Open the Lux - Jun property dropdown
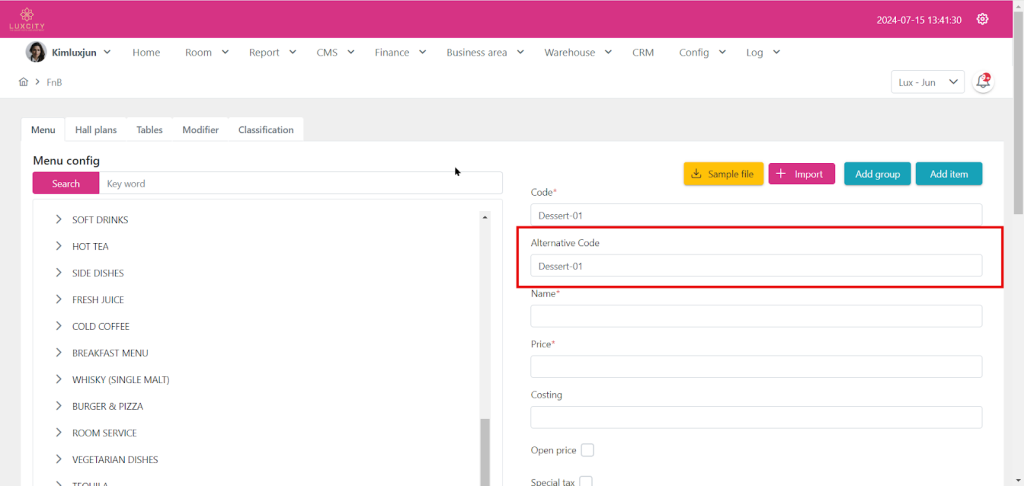This screenshot has width=1024, height=486. [926, 82]
